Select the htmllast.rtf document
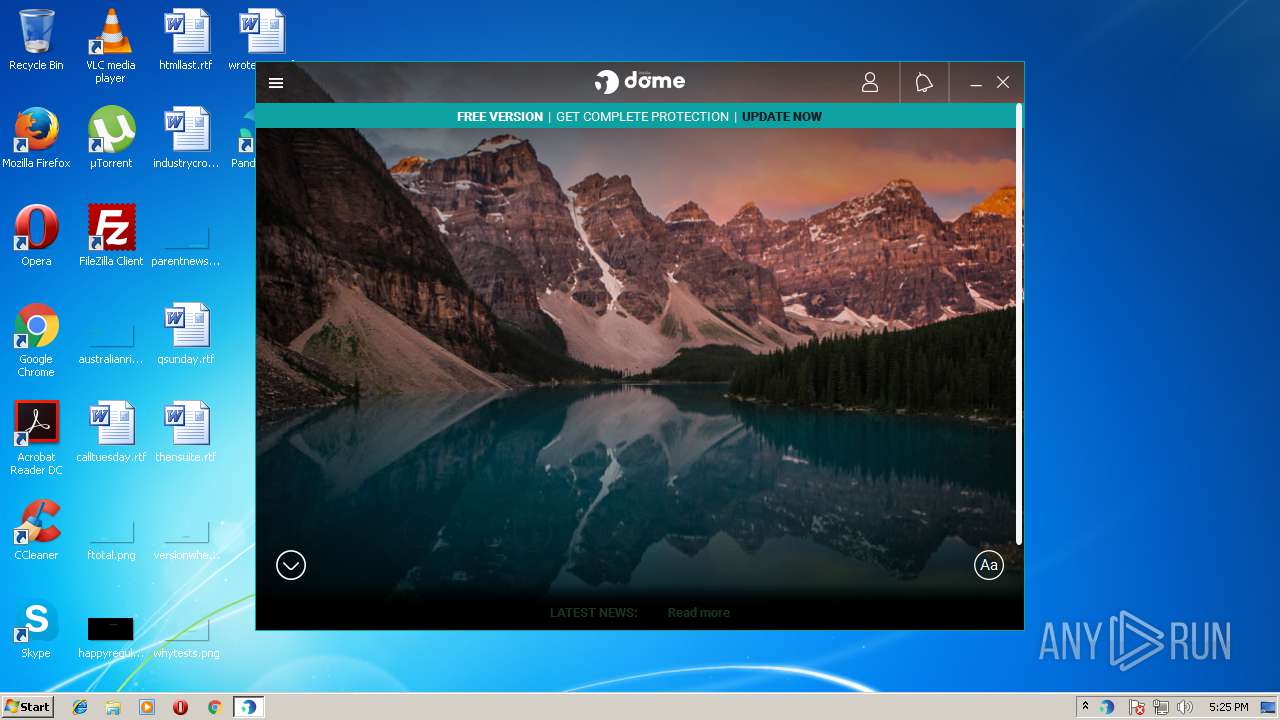This screenshot has height=720, width=1280. [x=186, y=40]
